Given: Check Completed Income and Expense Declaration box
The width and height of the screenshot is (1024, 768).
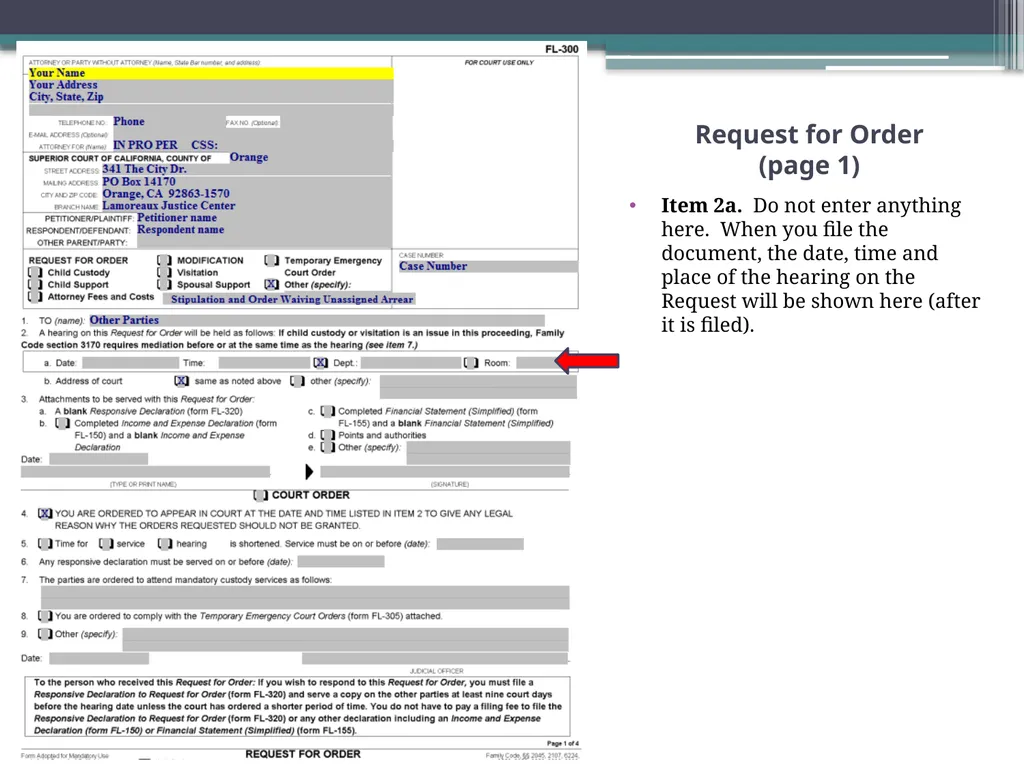Looking at the screenshot, I should coord(62,423).
